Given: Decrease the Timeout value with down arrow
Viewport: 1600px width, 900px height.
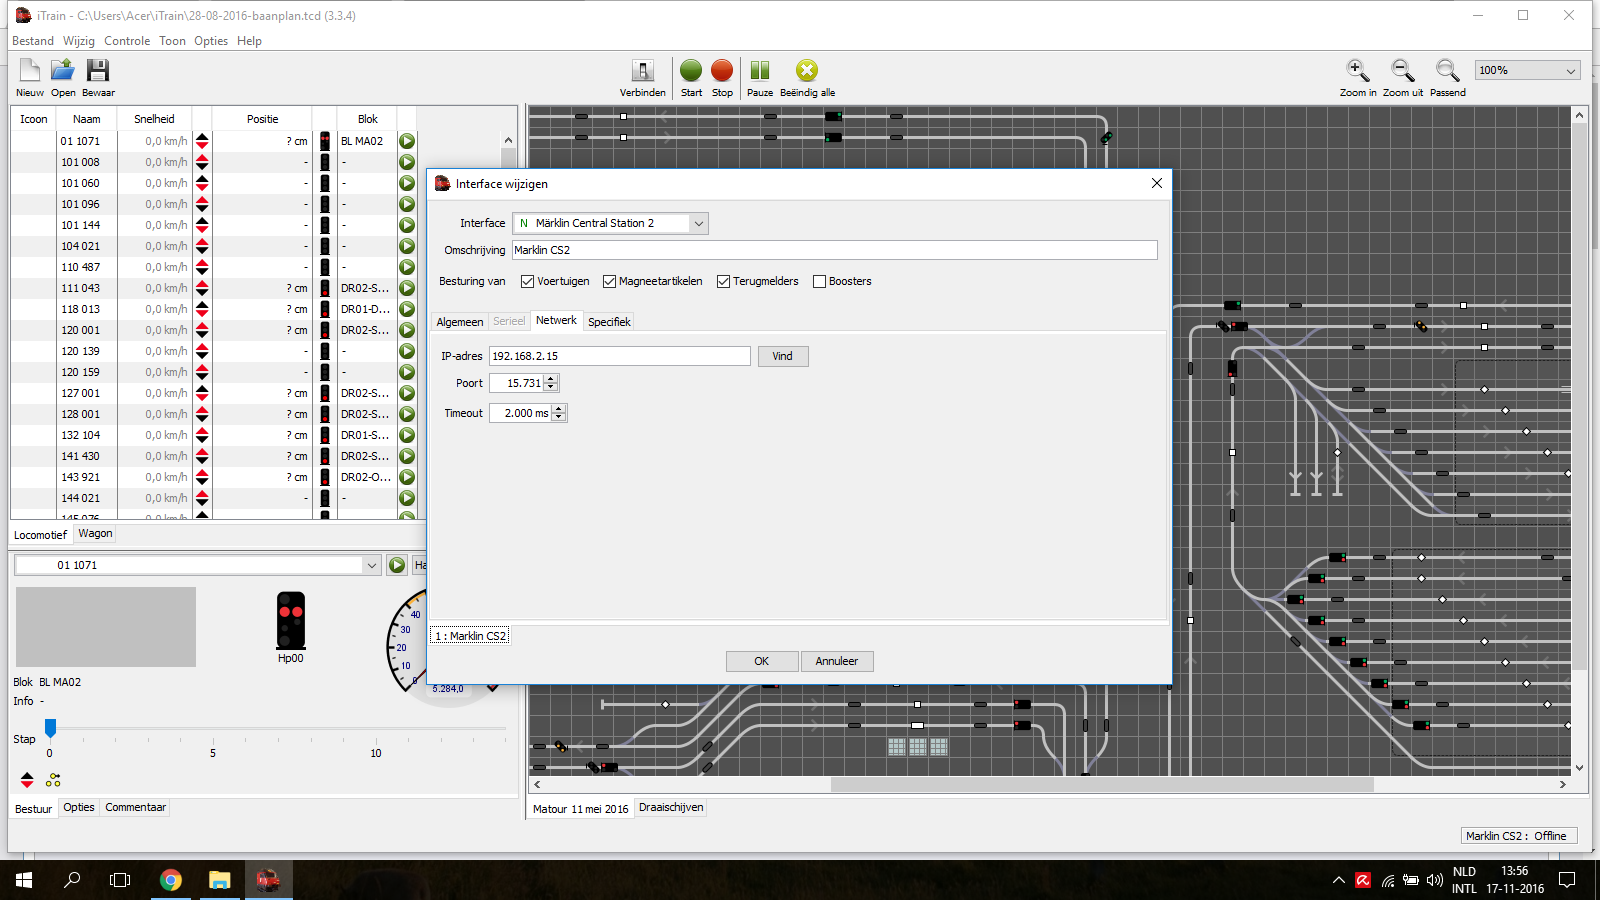Looking at the screenshot, I should (559, 417).
